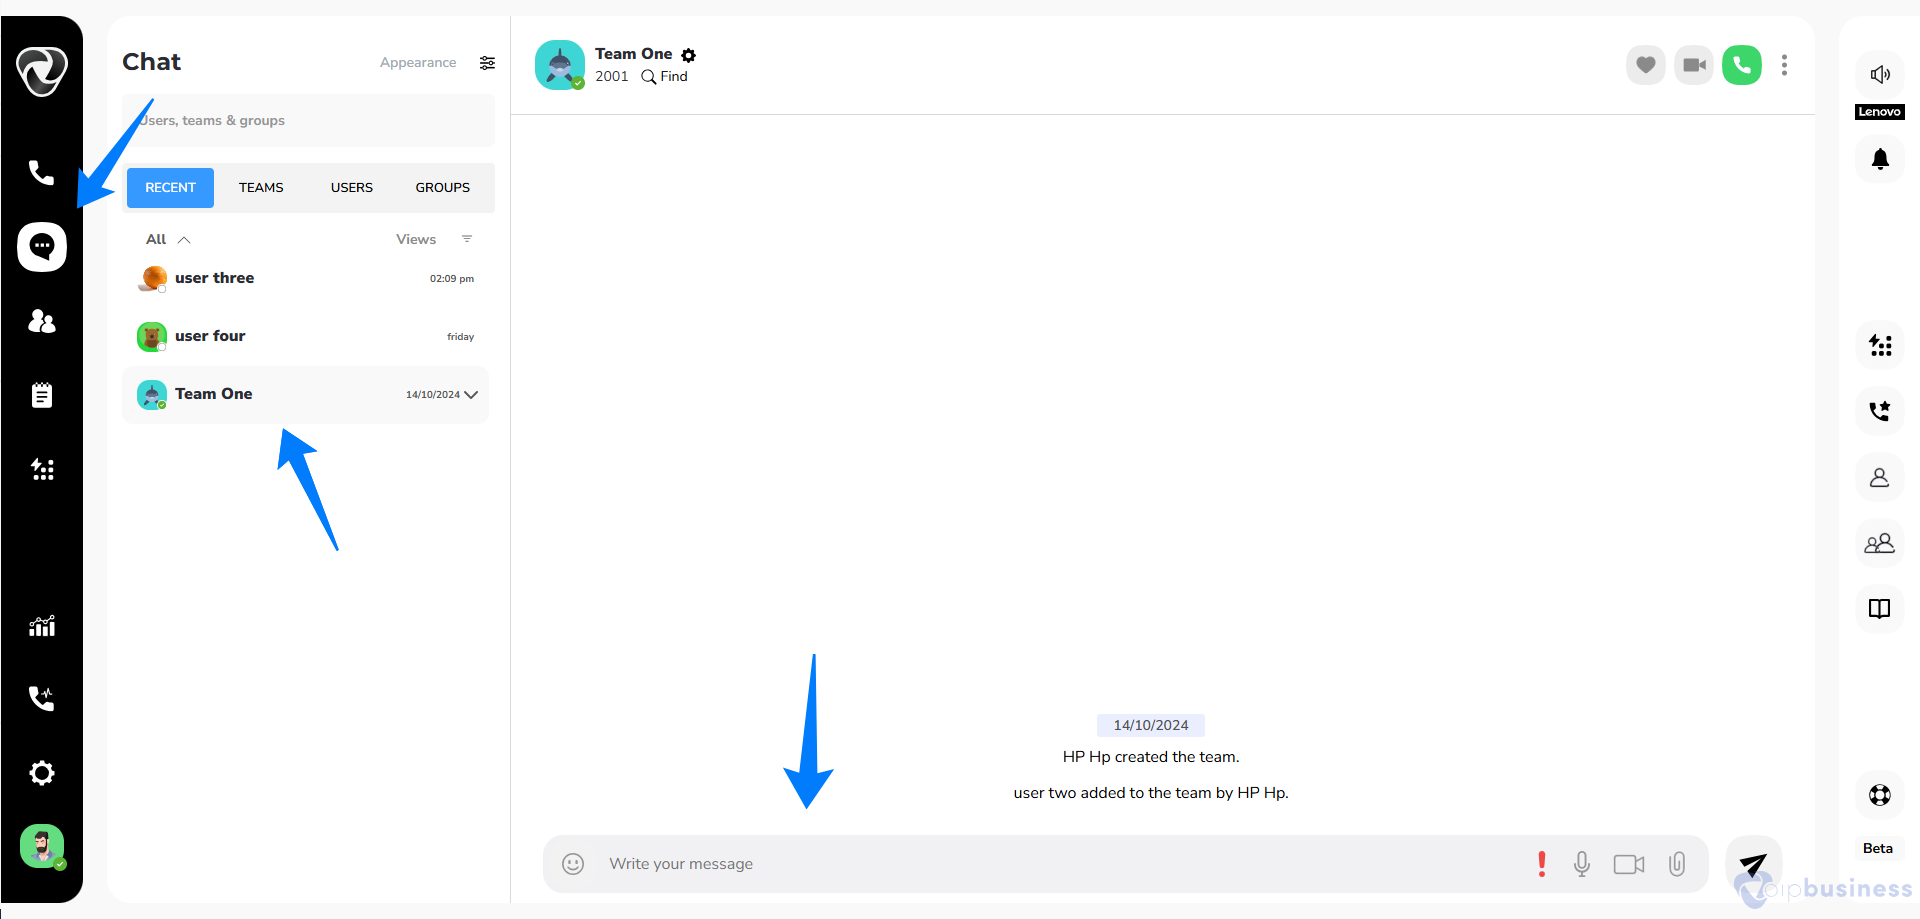Mark message urgent with red exclamation

coord(1542,864)
